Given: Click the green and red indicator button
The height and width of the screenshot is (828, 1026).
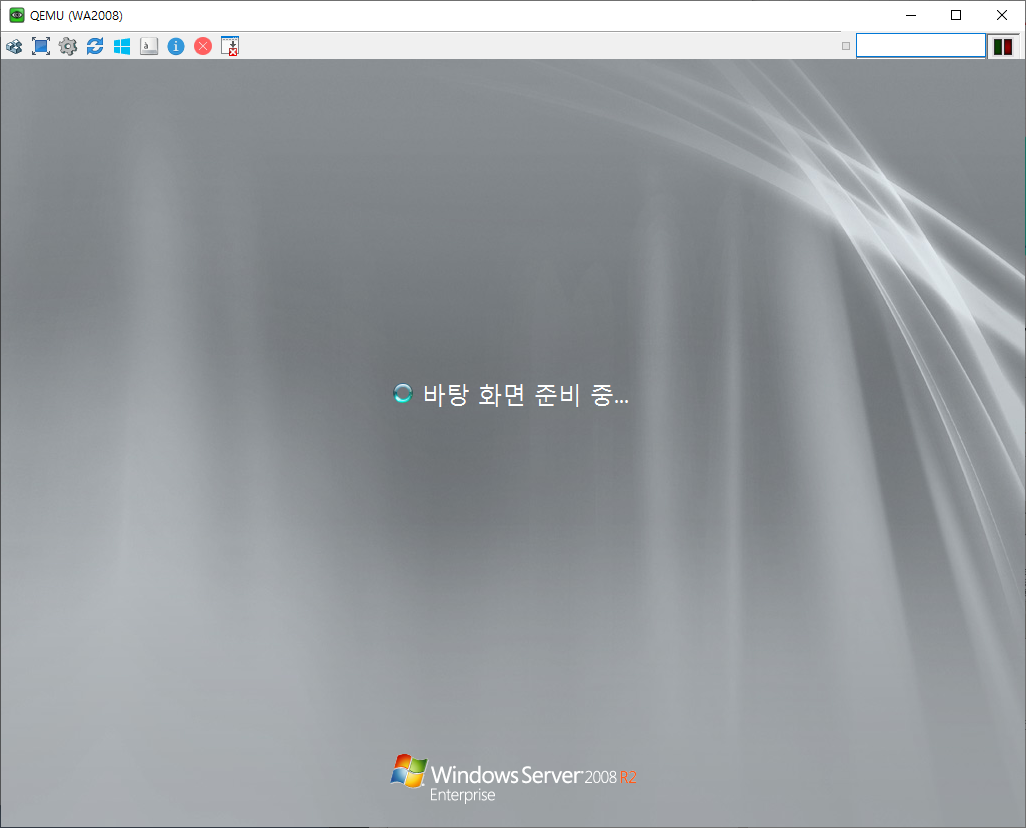Looking at the screenshot, I should 1003,46.
